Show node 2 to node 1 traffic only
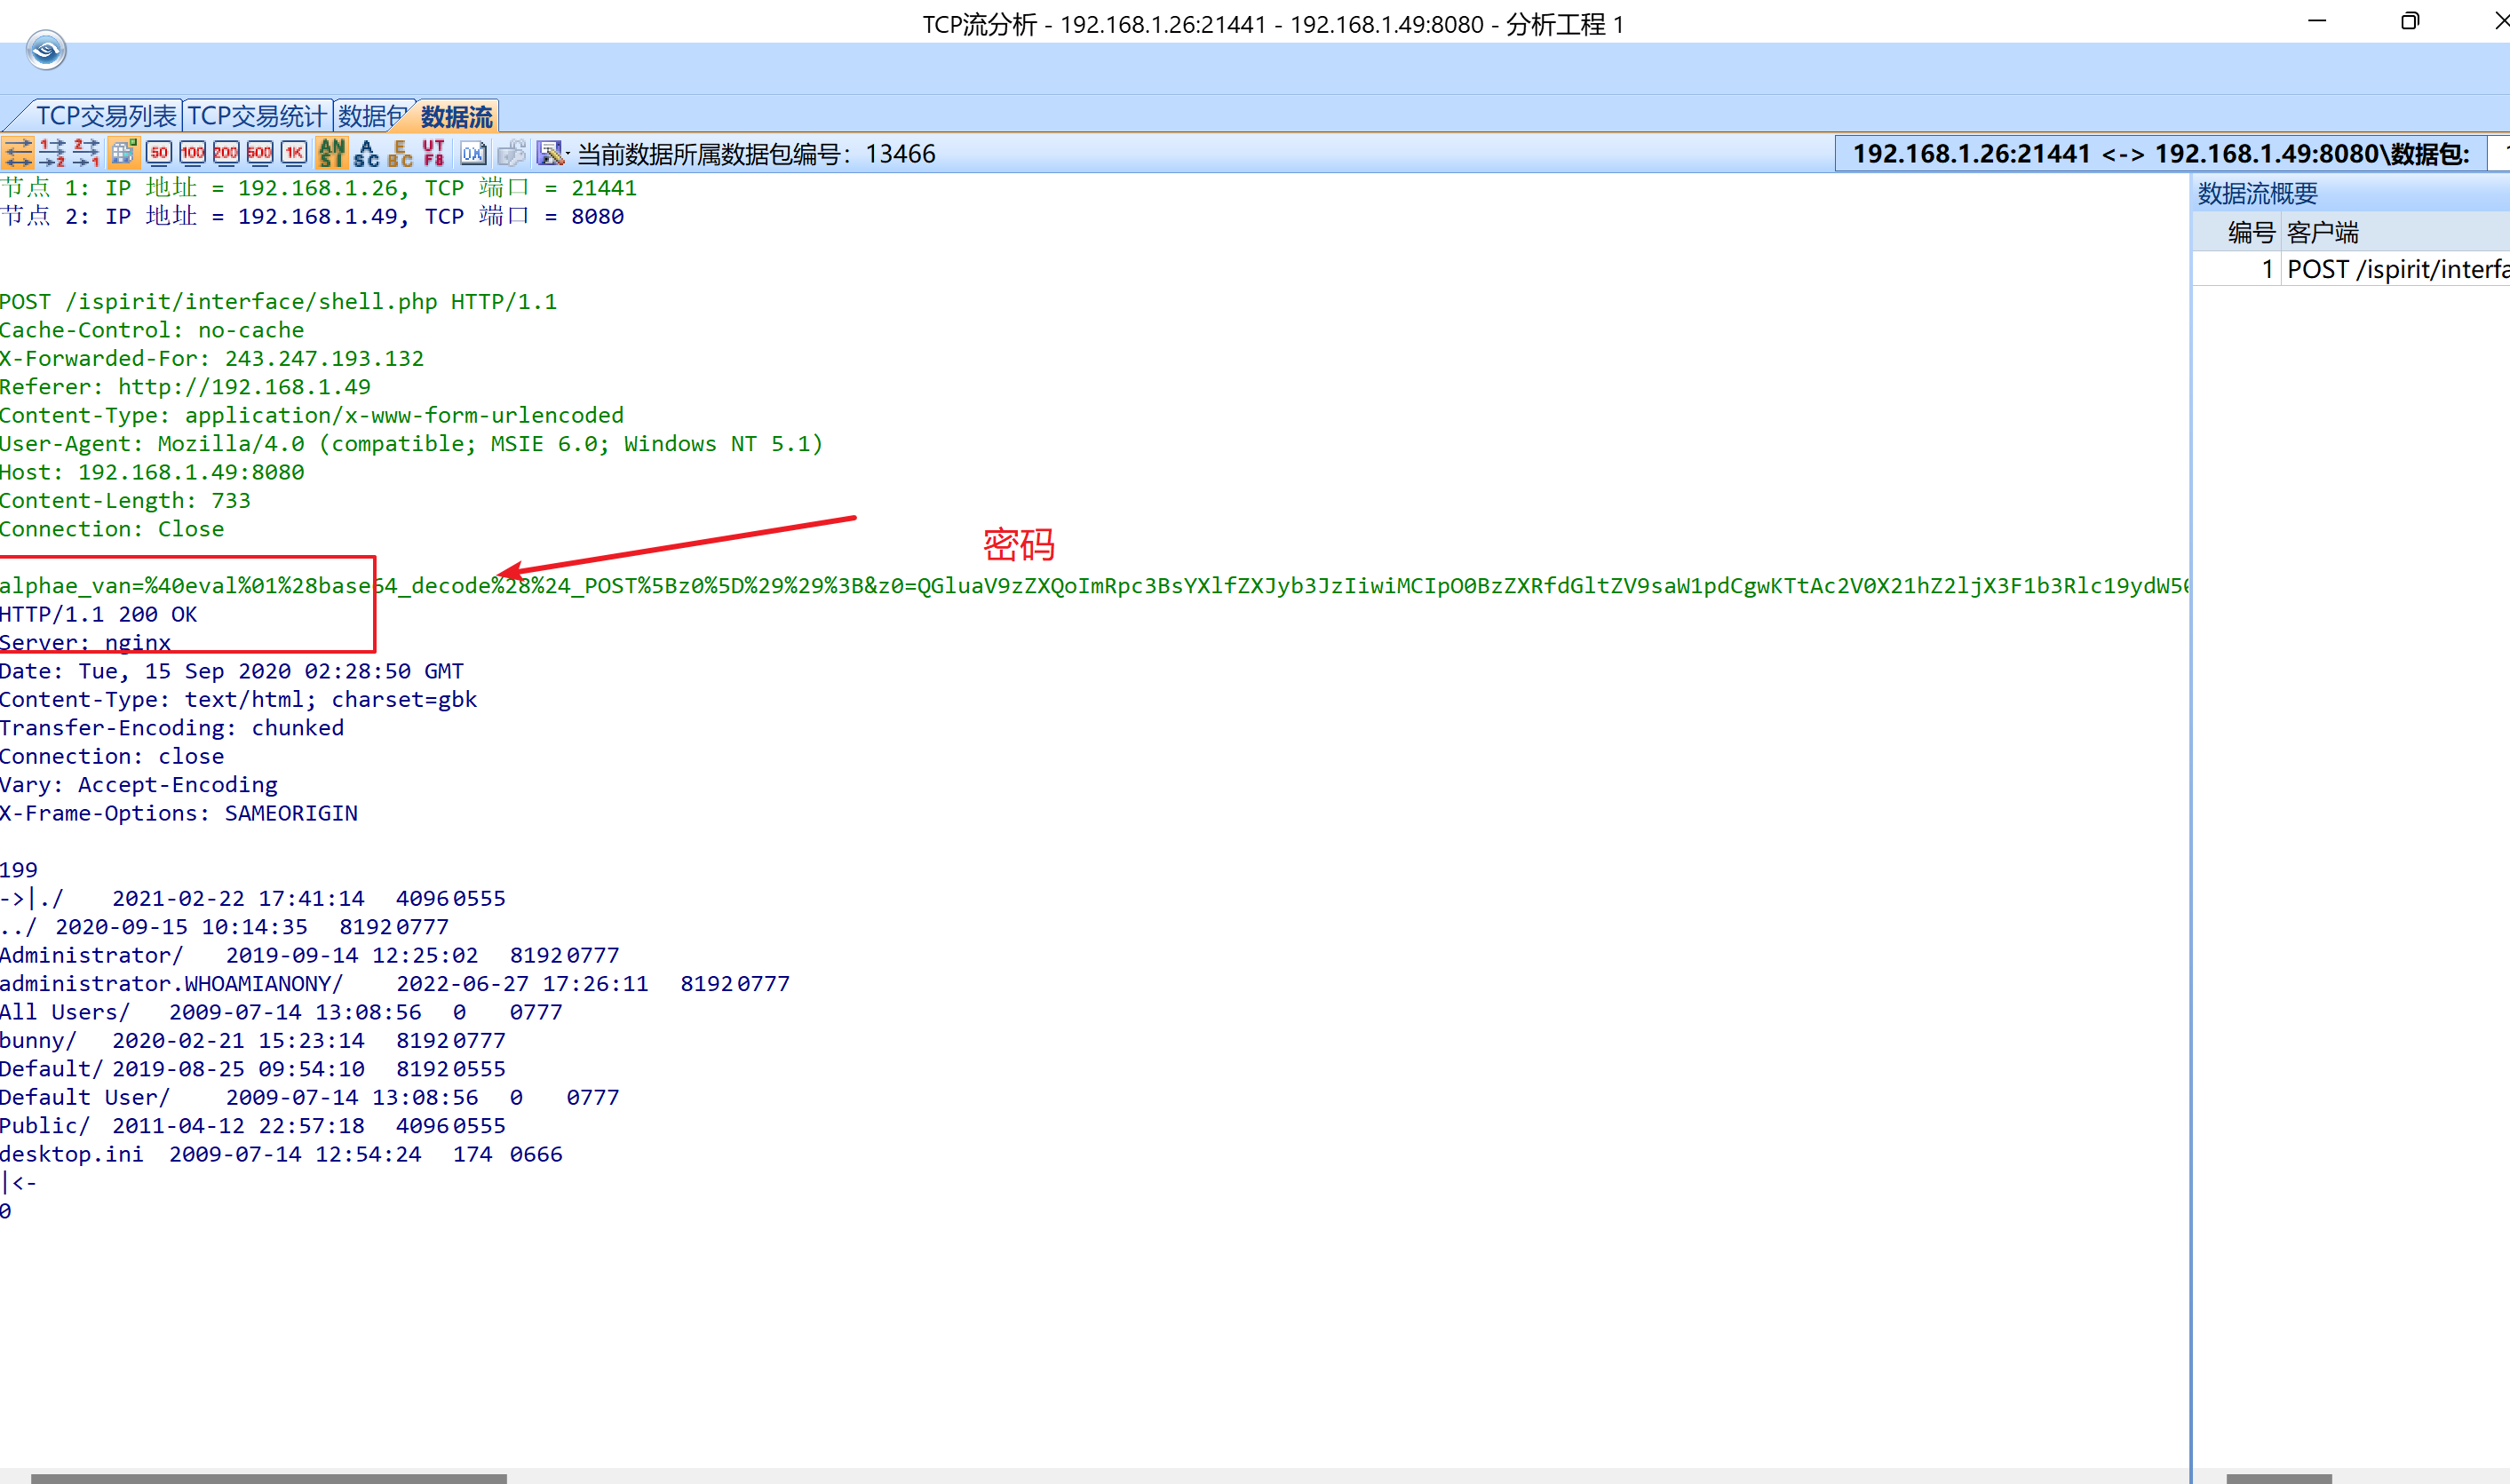Image resolution: width=2510 pixels, height=1484 pixels. [x=86, y=153]
